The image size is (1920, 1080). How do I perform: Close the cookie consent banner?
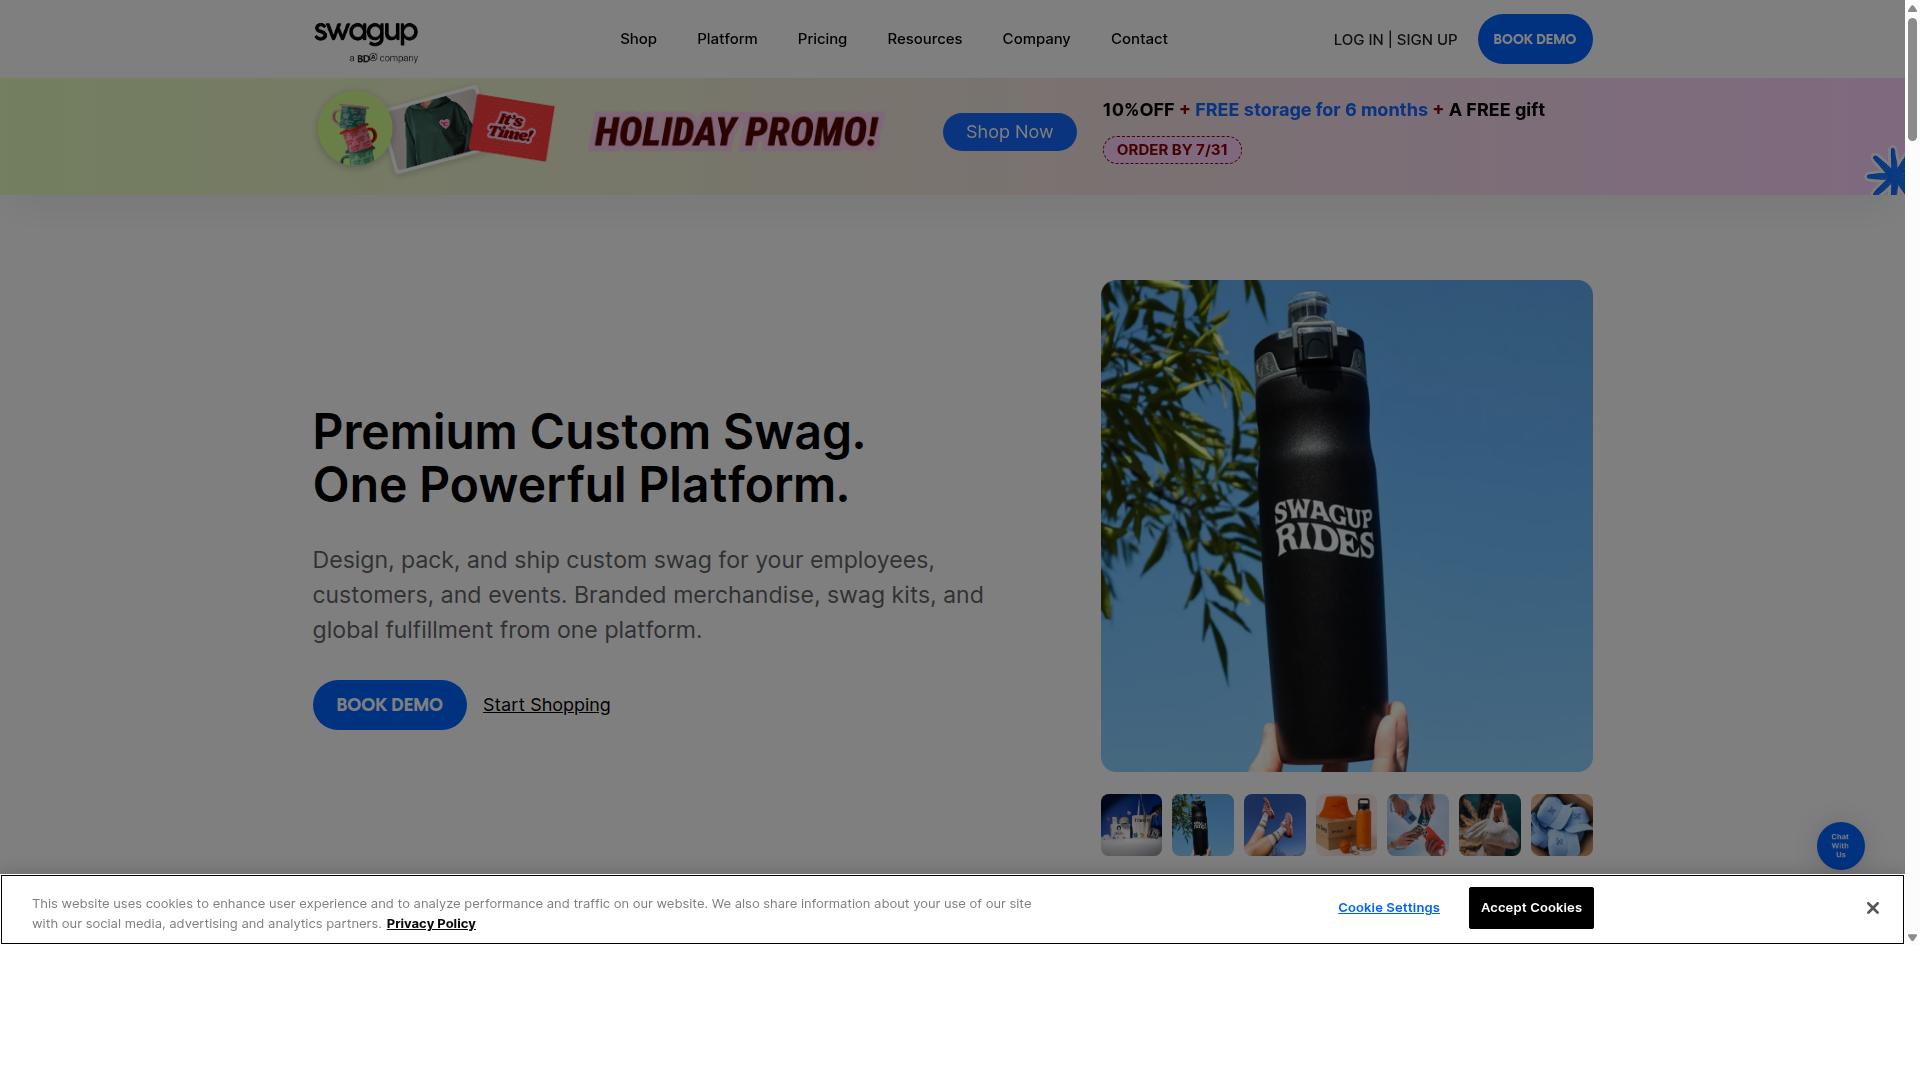click(1872, 908)
